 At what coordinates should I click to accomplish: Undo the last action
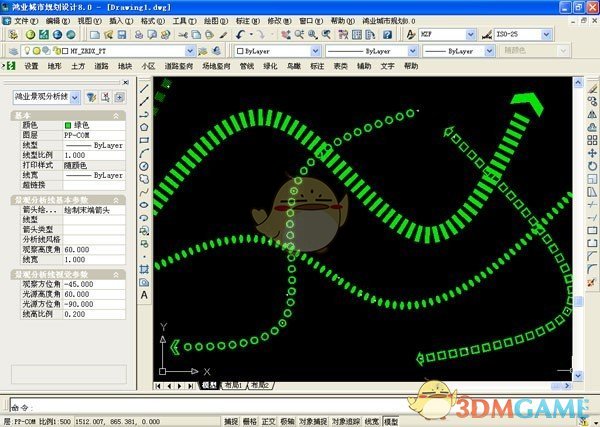tap(240, 35)
